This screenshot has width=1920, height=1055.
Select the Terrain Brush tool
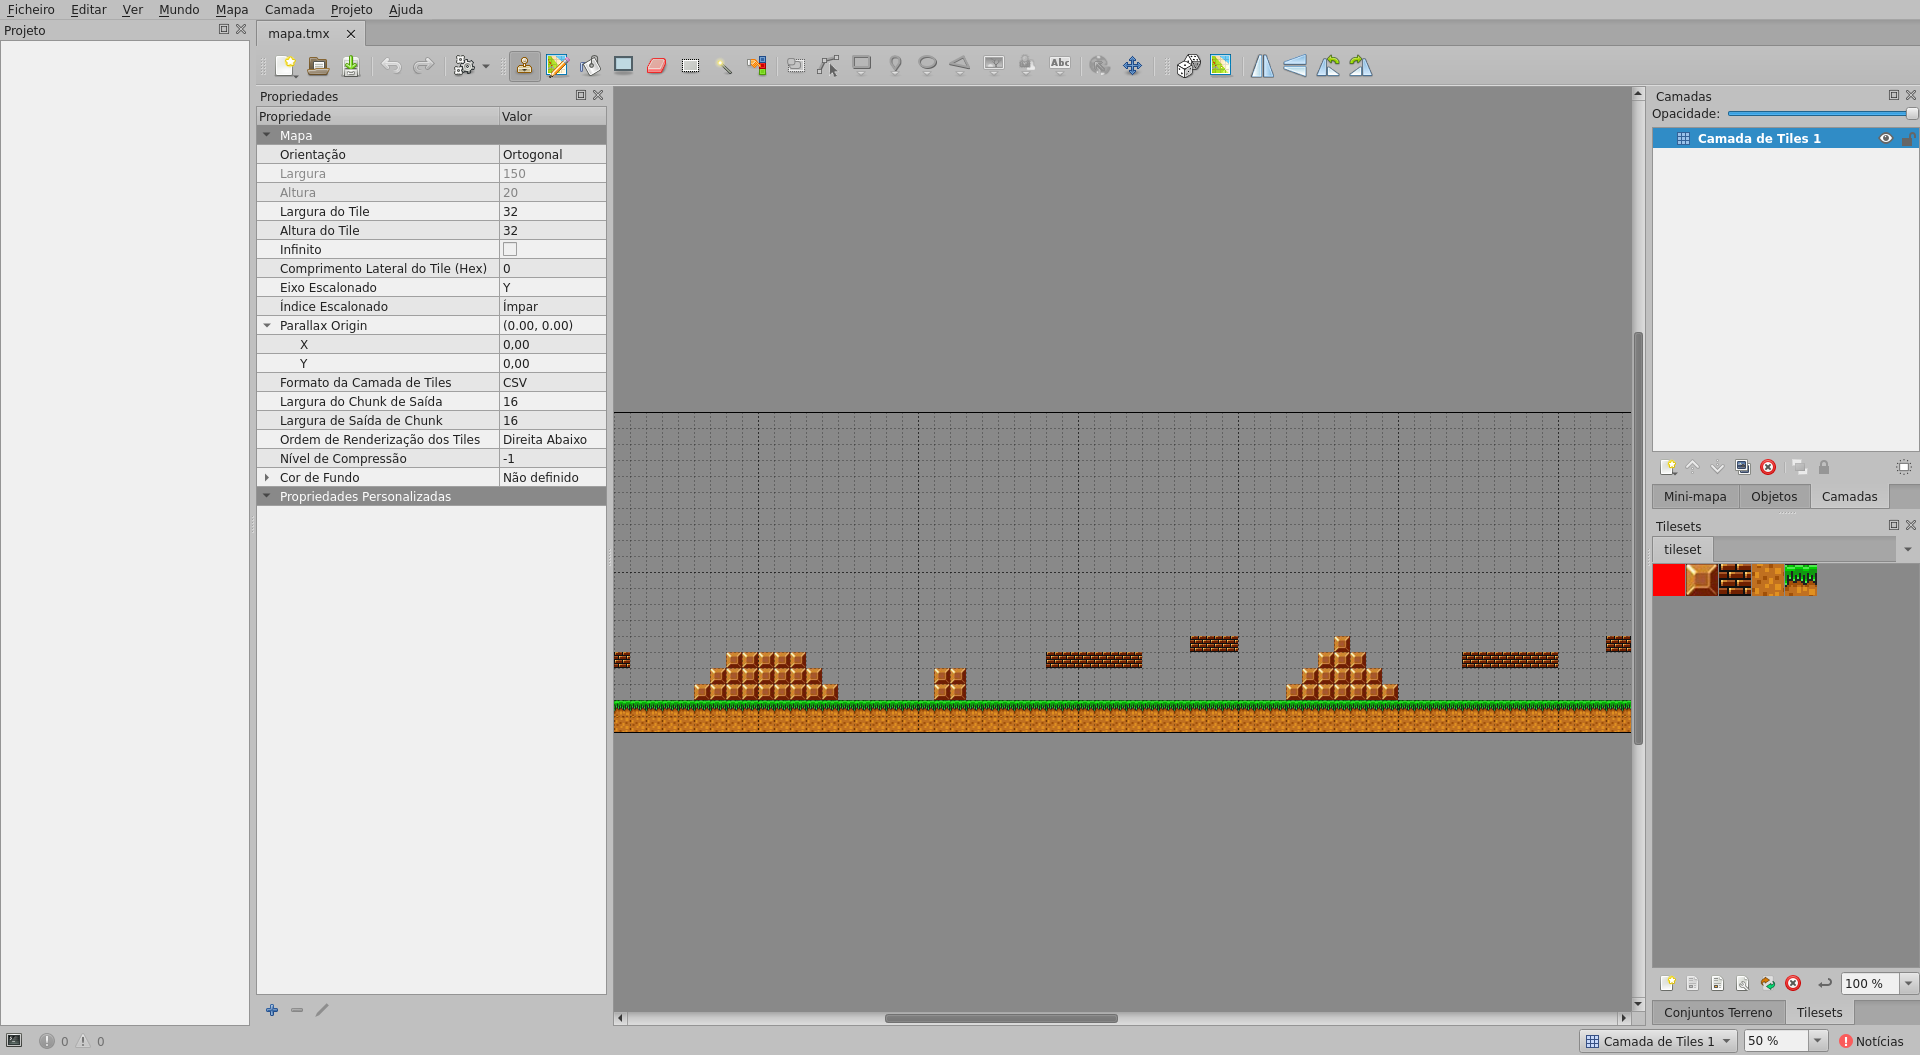[x=557, y=66]
